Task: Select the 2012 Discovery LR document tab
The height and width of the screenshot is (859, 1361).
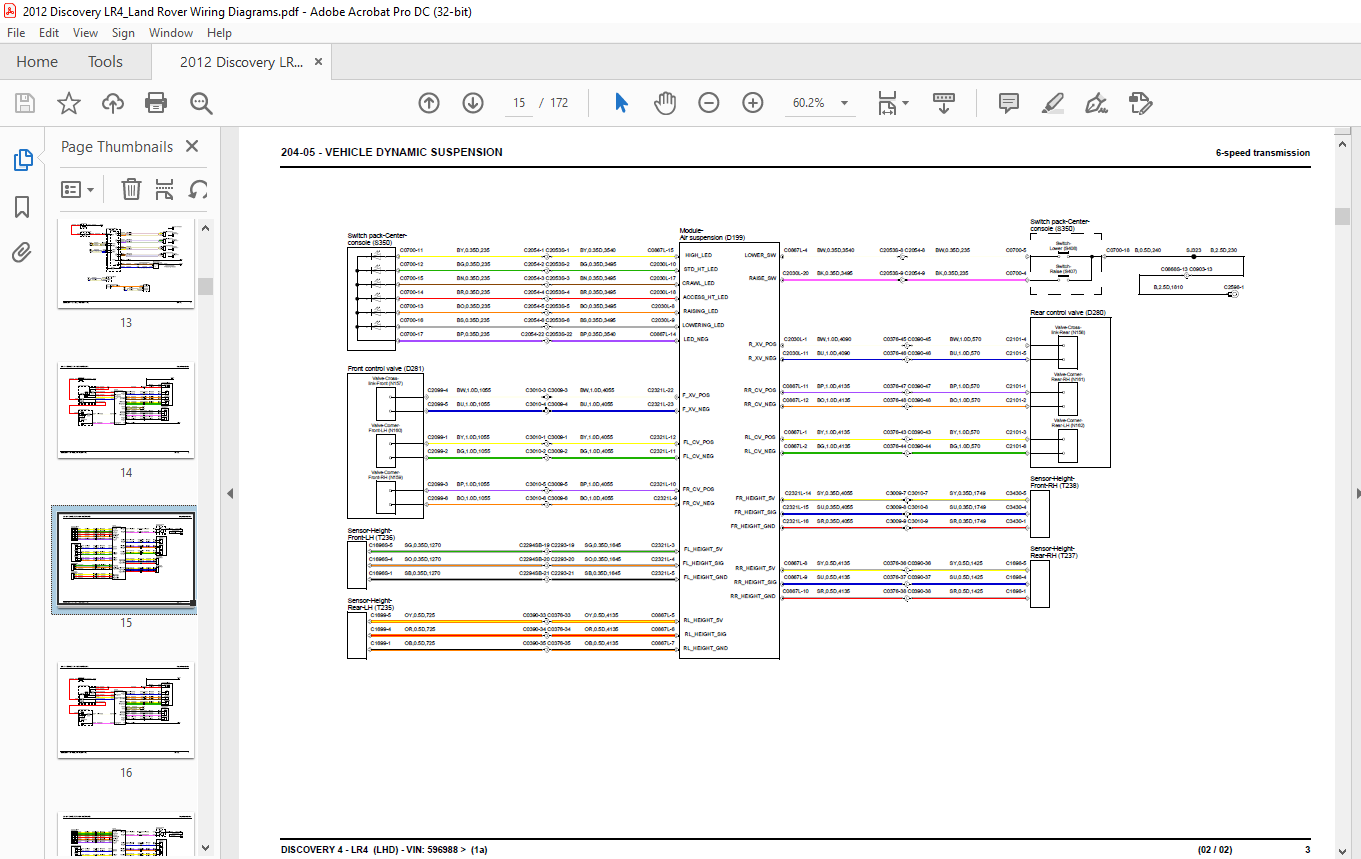Action: click(x=241, y=62)
